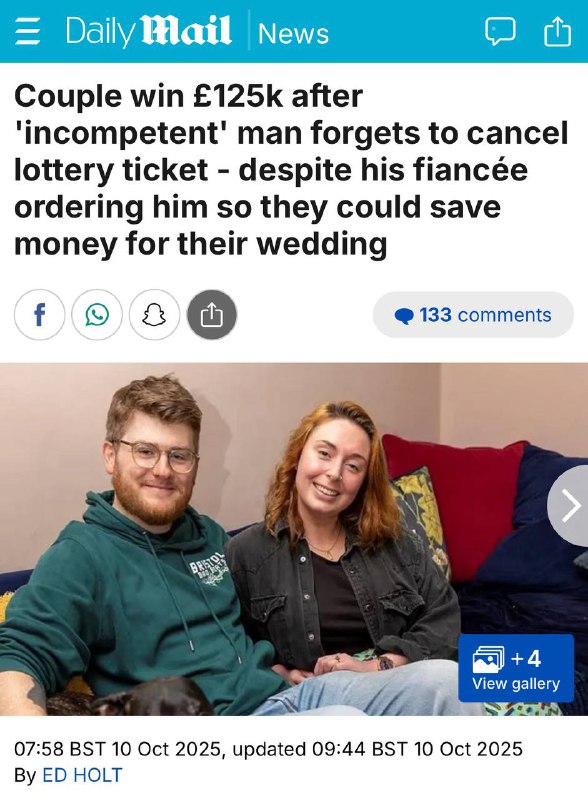
Task: Advance to the next photo with the arrow
Action: click(x=569, y=506)
